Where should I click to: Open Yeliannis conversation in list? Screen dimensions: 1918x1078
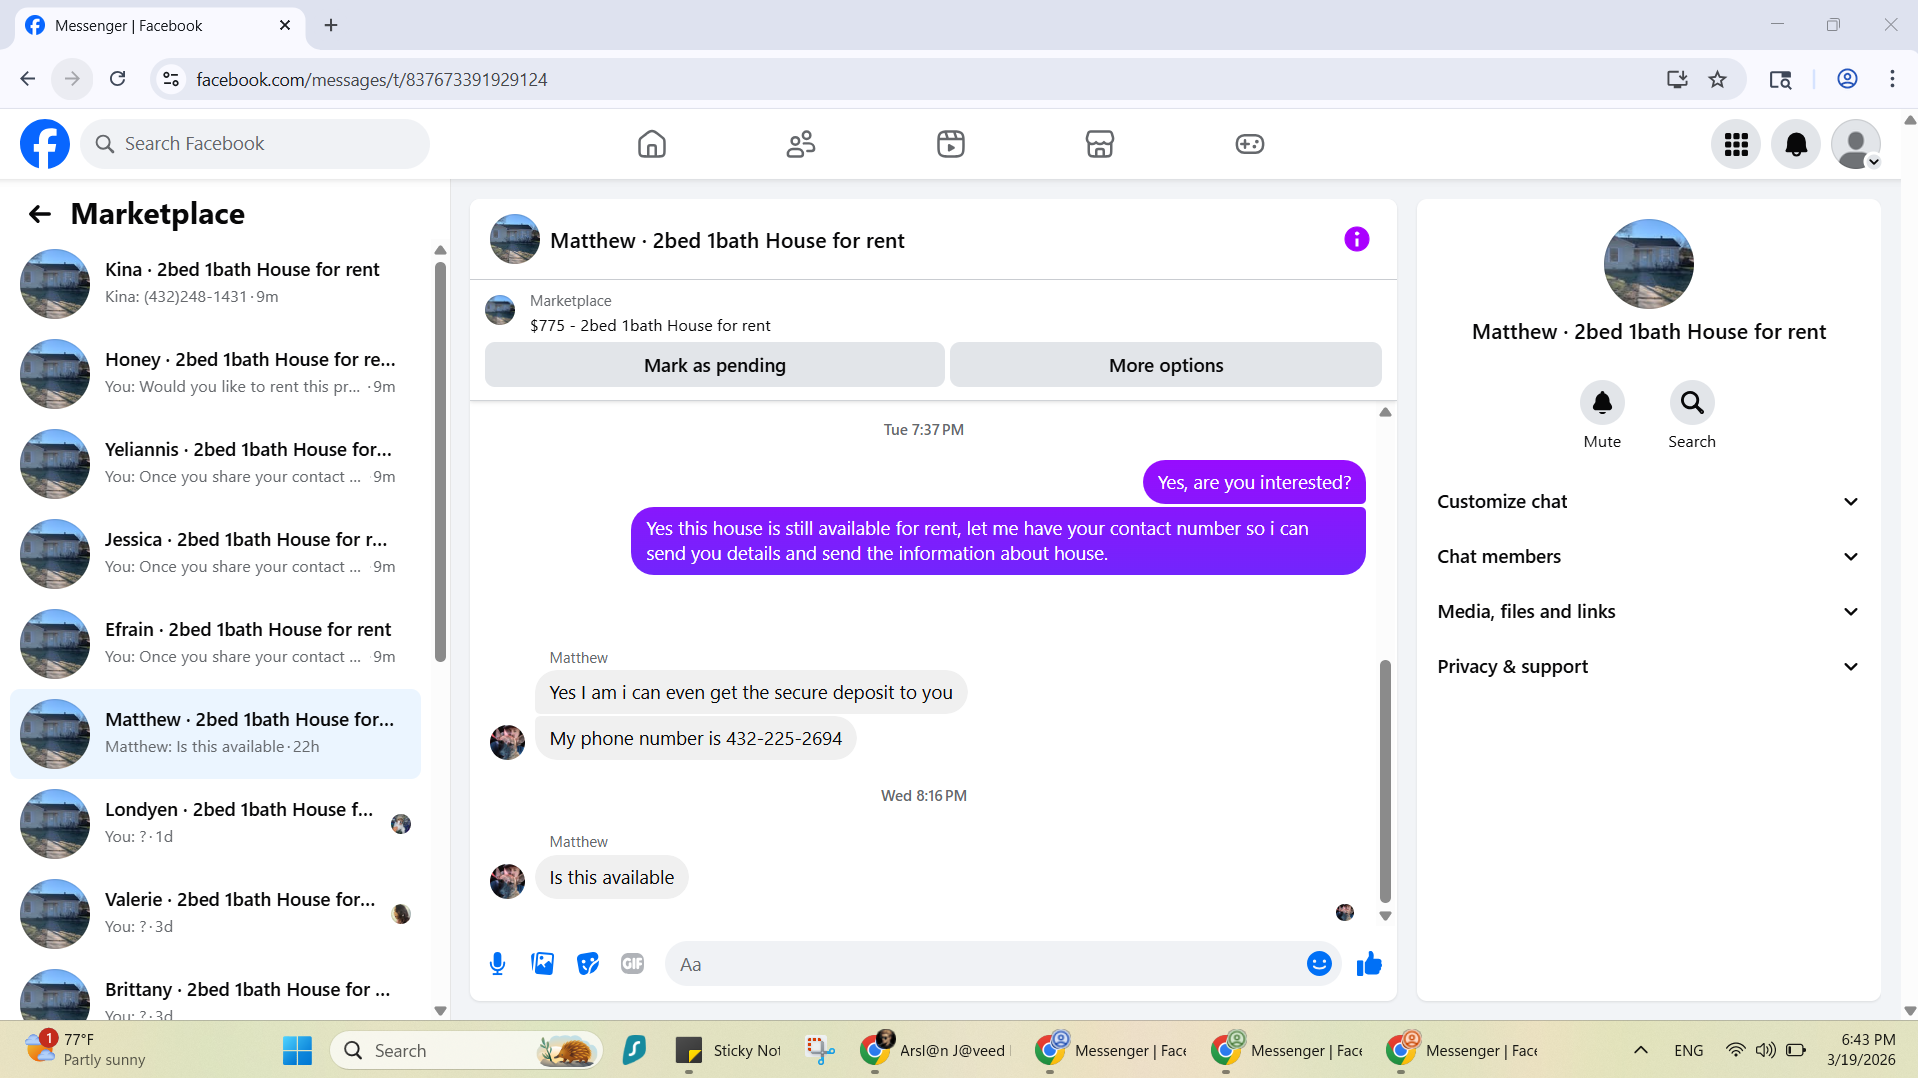(215, 464)
